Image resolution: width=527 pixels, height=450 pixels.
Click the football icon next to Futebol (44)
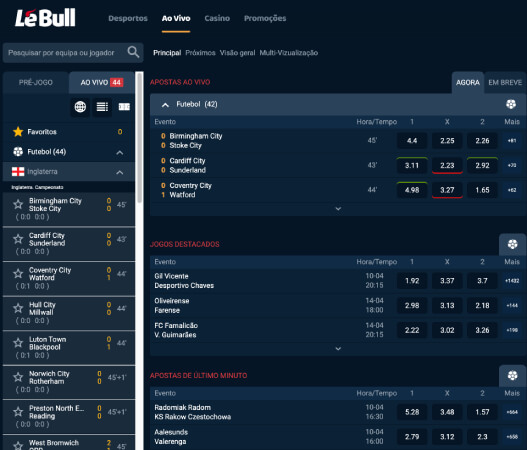[x=18, y=152]
